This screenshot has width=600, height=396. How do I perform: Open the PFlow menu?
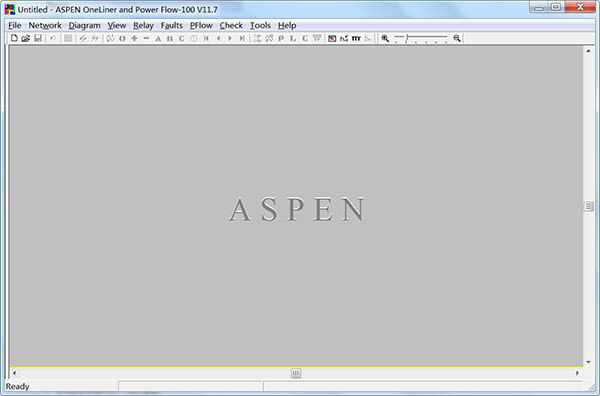coord(201,25)
